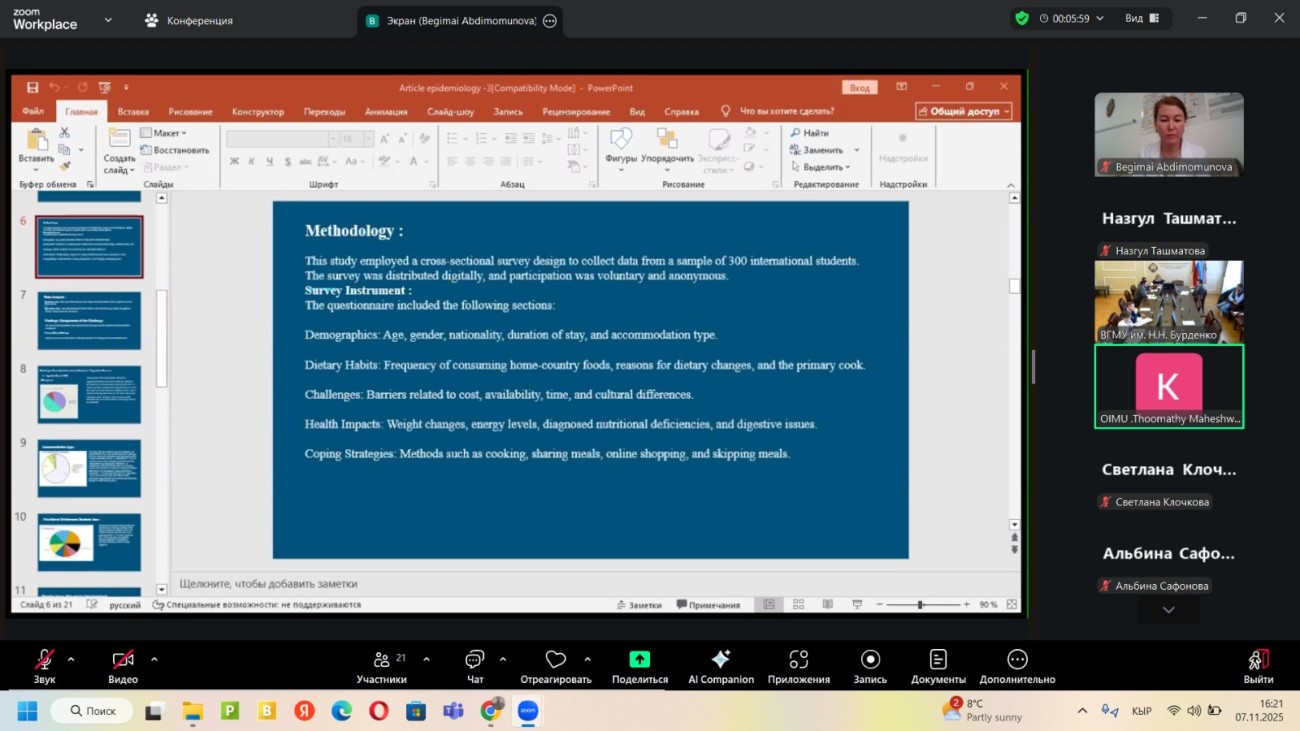Image resolution: width=1300 pixels, height=731 pixels.
Task: Open the Participants (Участники) list
Action: coord(382,660)
